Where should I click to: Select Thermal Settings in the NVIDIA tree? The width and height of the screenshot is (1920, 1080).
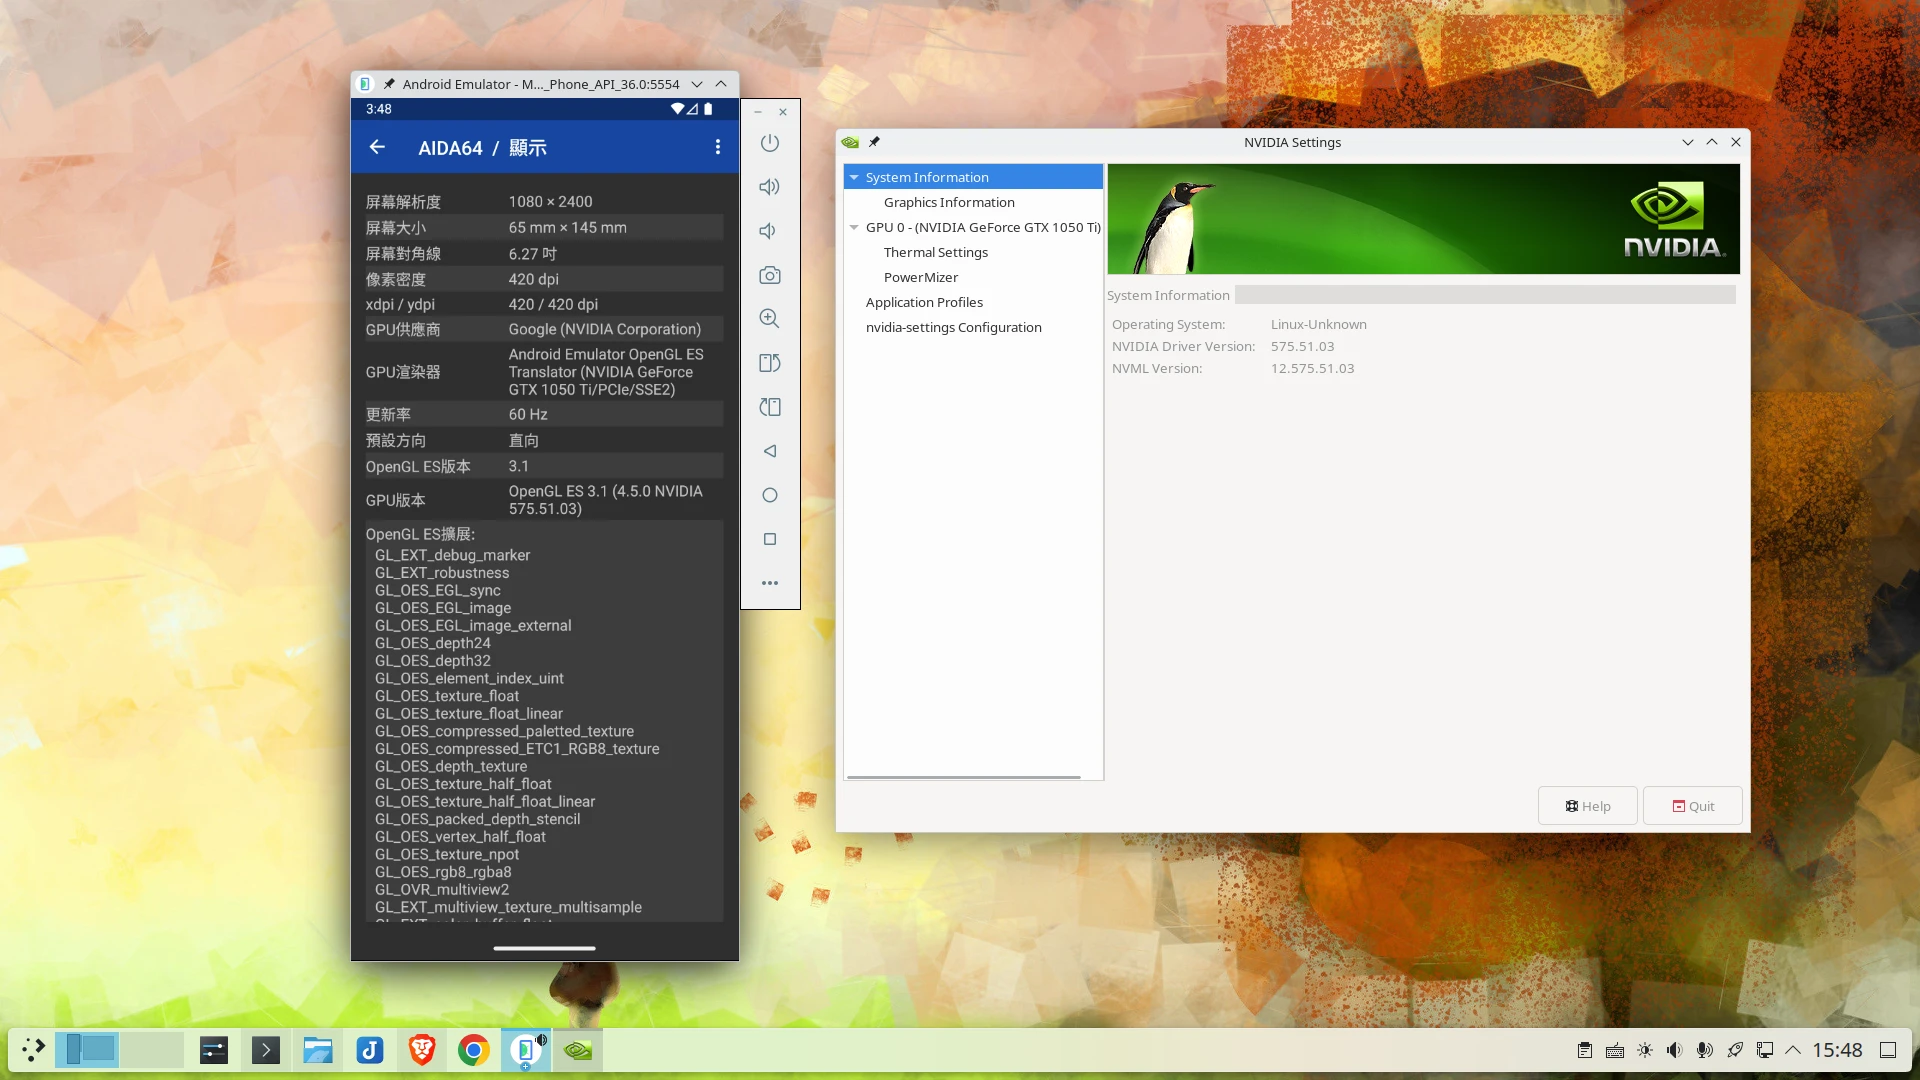pos(935,252)
